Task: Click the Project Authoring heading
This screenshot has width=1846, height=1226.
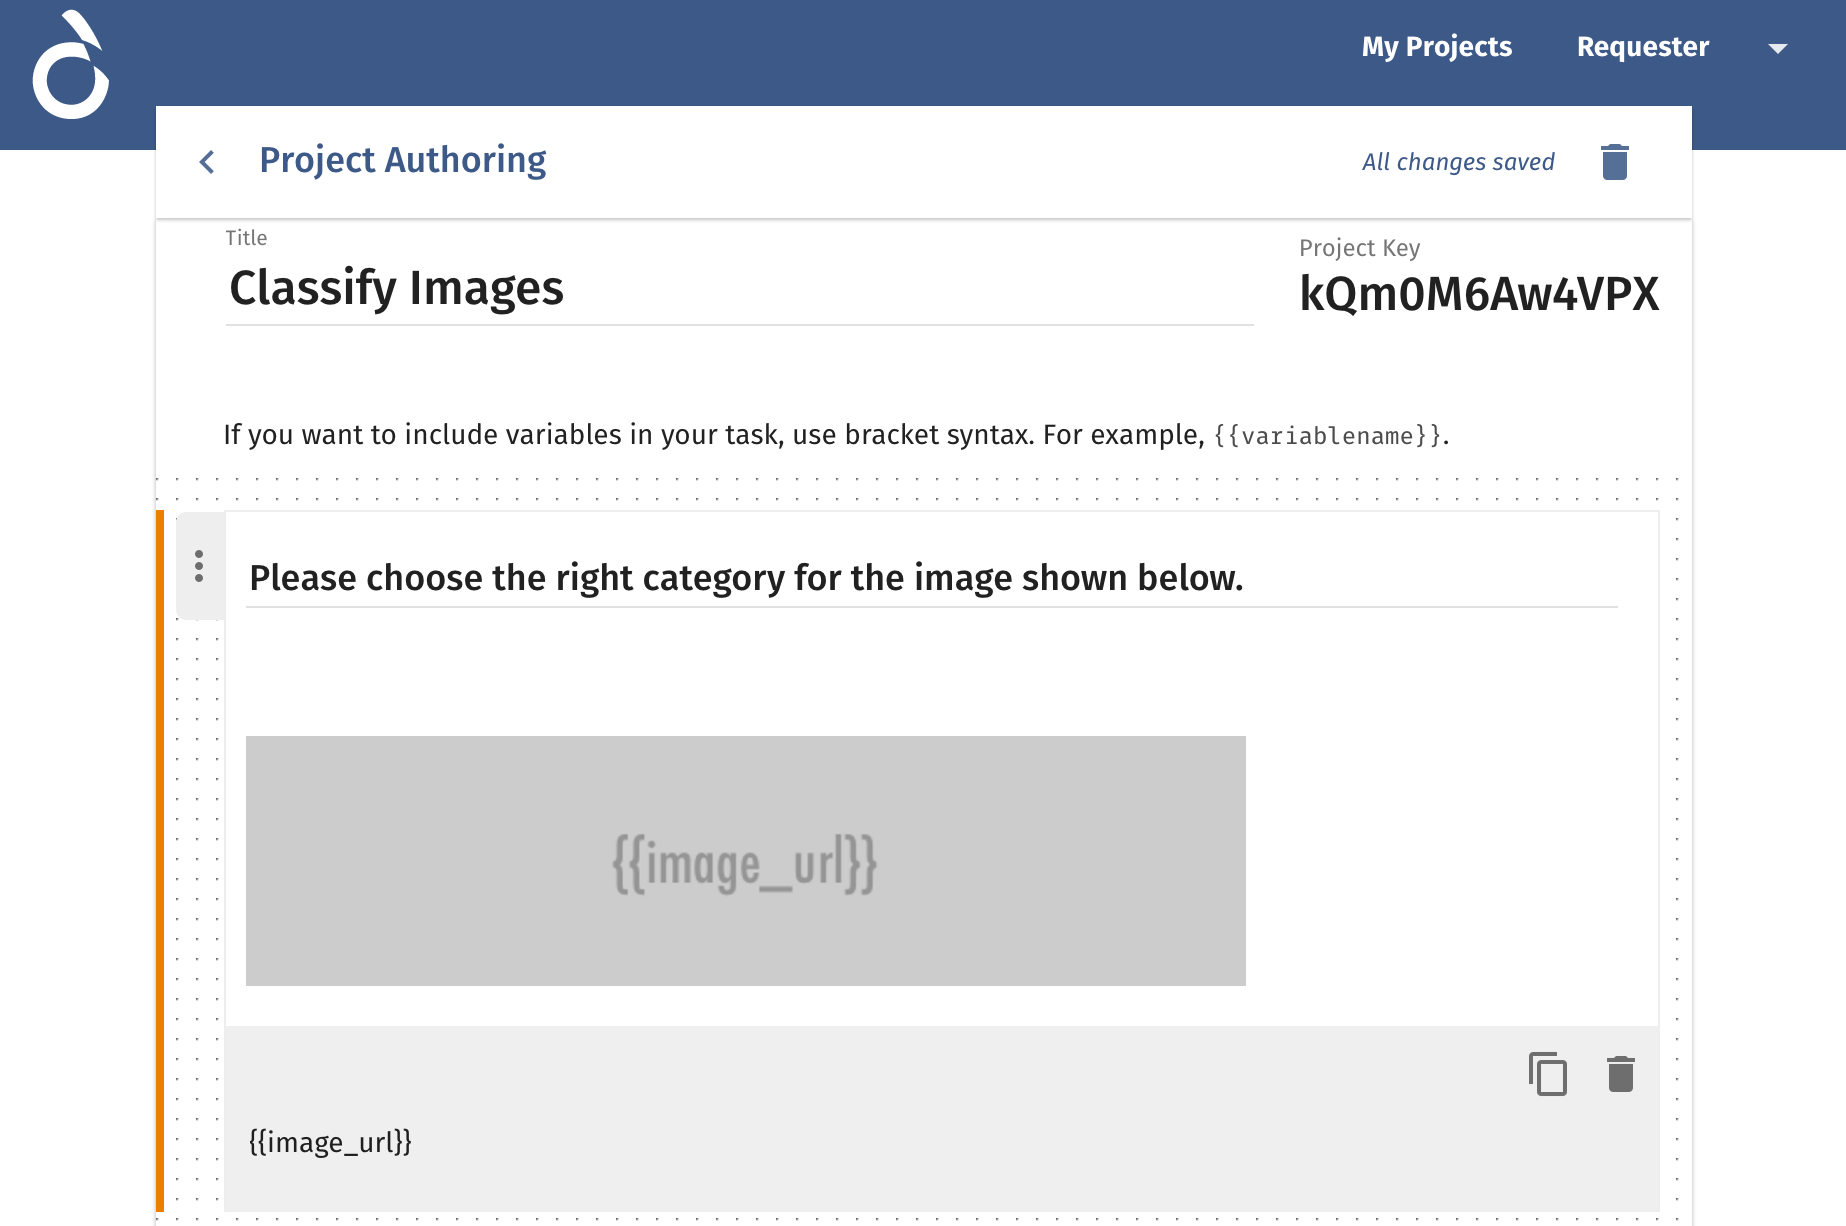Action: click(x=403, y=161)
